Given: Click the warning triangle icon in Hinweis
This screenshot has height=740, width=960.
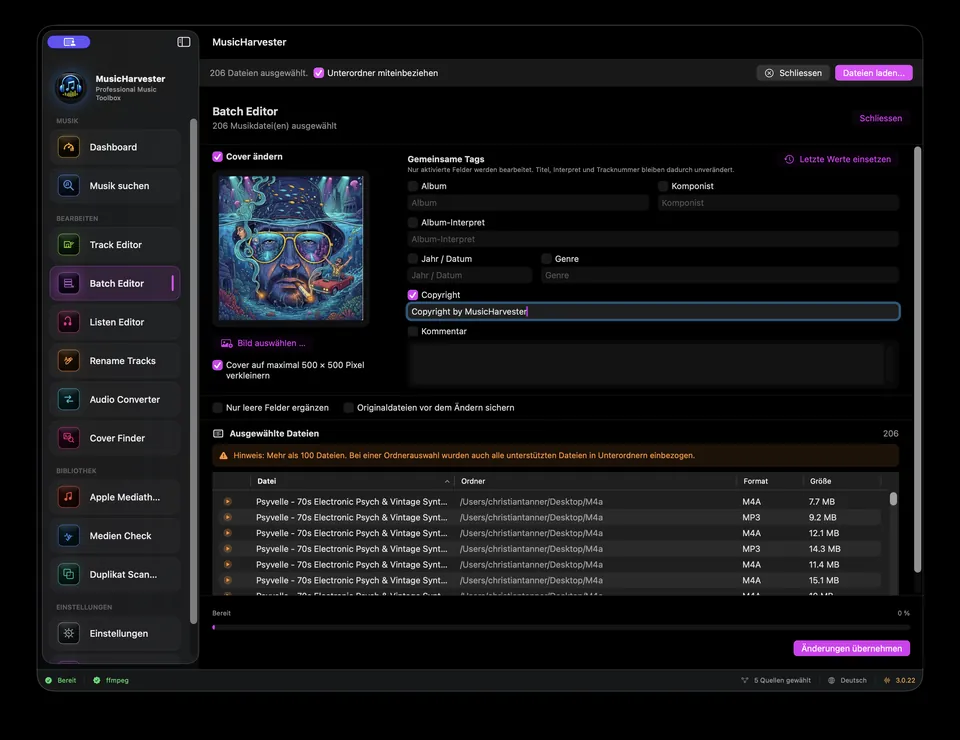Looking at the screenshot, I should [223, 455].
